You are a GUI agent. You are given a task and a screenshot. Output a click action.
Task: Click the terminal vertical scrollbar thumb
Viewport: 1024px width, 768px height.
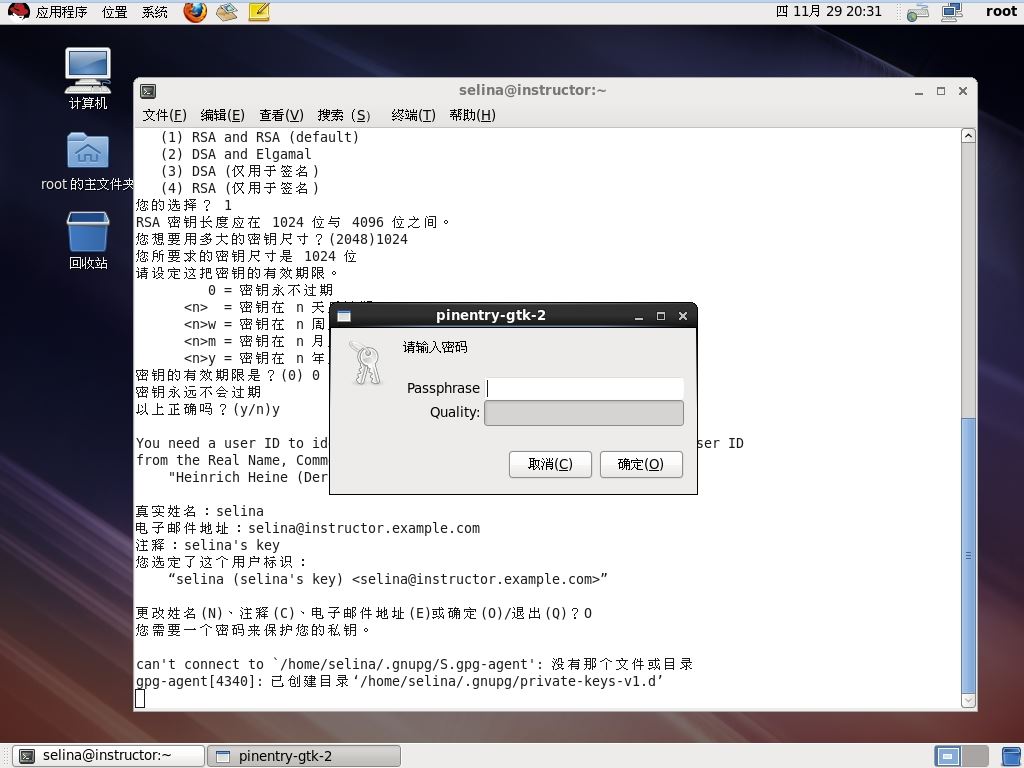coord(968,555)
